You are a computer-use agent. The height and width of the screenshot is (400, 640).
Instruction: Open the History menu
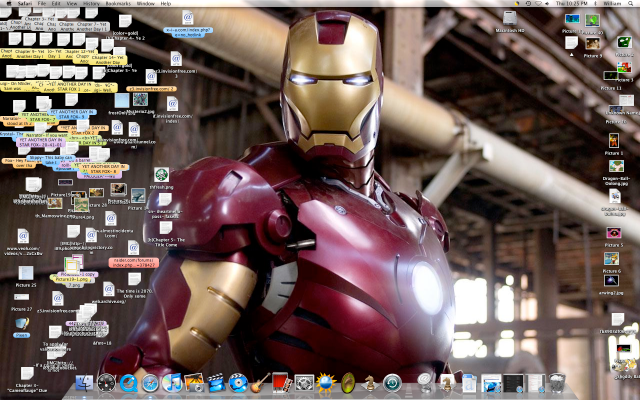[91, 4]
